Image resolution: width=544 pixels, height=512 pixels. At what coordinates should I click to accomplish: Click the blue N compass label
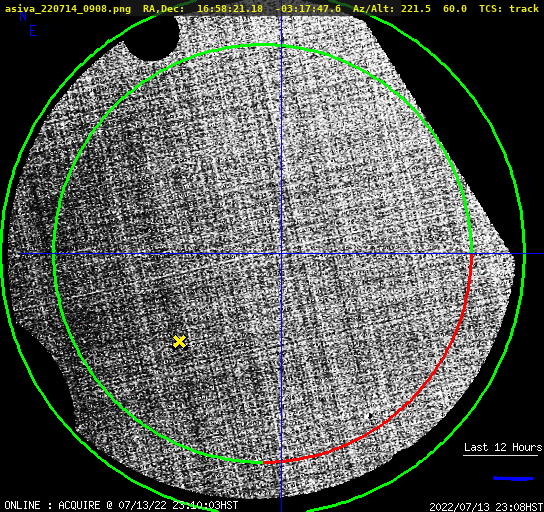point(23,16)
